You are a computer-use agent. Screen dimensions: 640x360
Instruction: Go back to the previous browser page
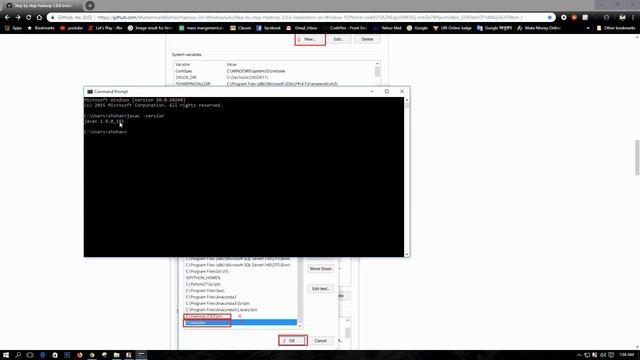pos(7,18)
